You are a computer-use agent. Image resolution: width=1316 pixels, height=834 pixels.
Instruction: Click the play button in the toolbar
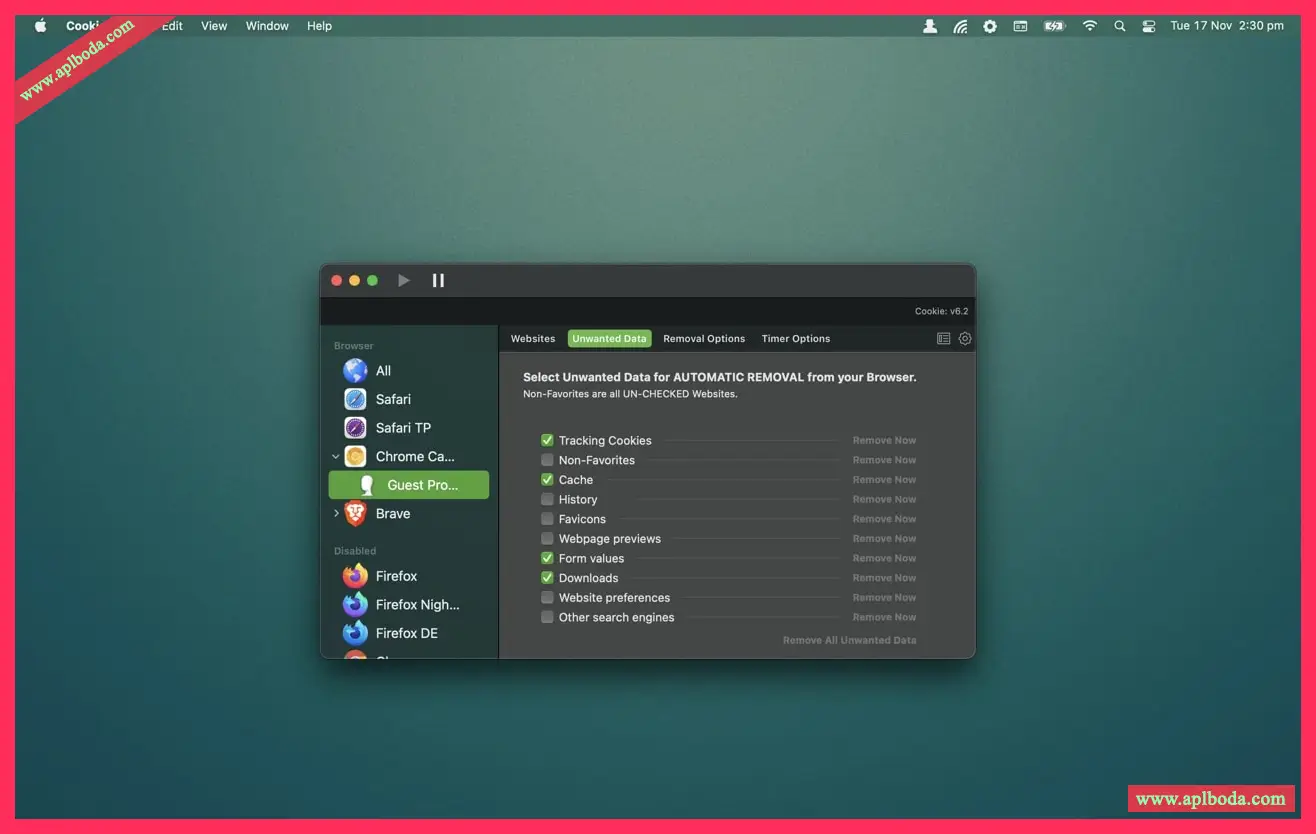point(404,281)
